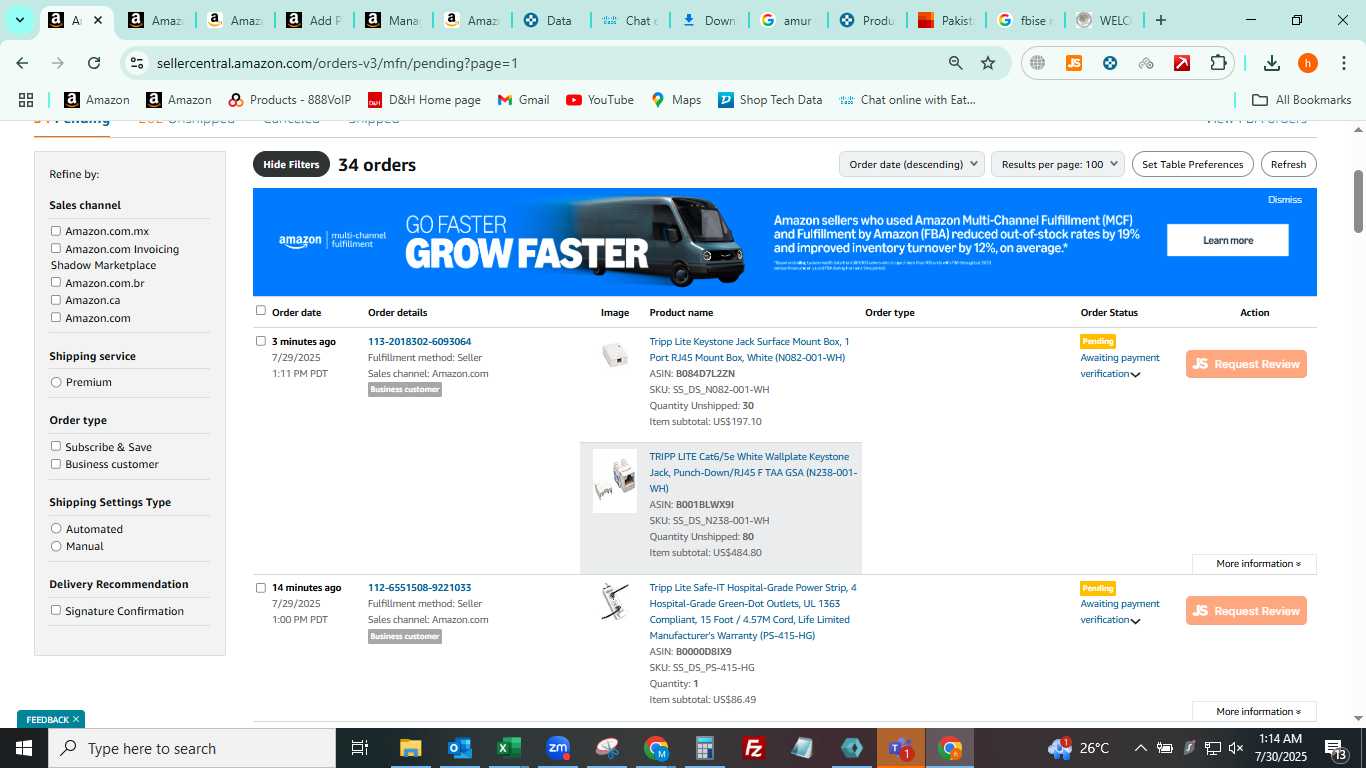Open the orange JS extension icon in the toolbar
Viewport: 1366px width, 768px height.
(x=1074, y=63)
